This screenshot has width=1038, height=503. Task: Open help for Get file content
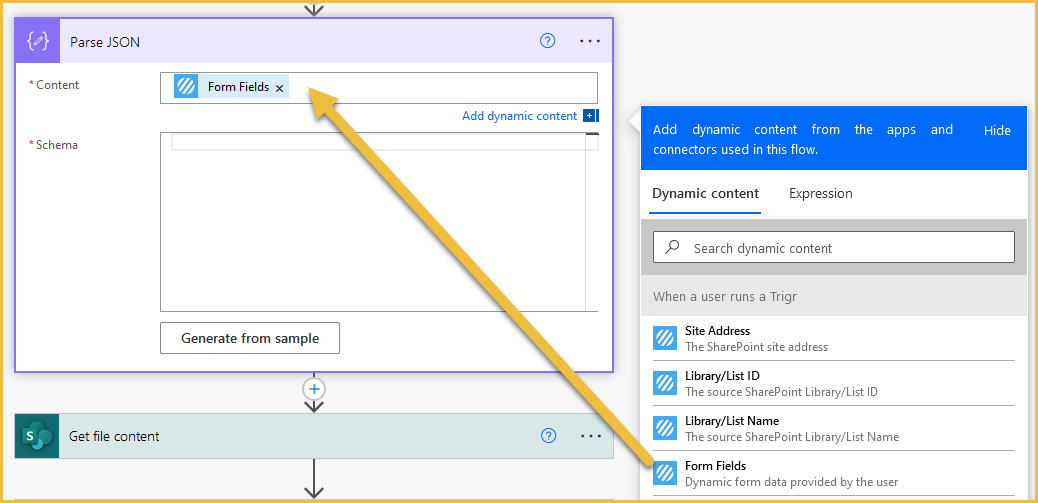[548, 435]
